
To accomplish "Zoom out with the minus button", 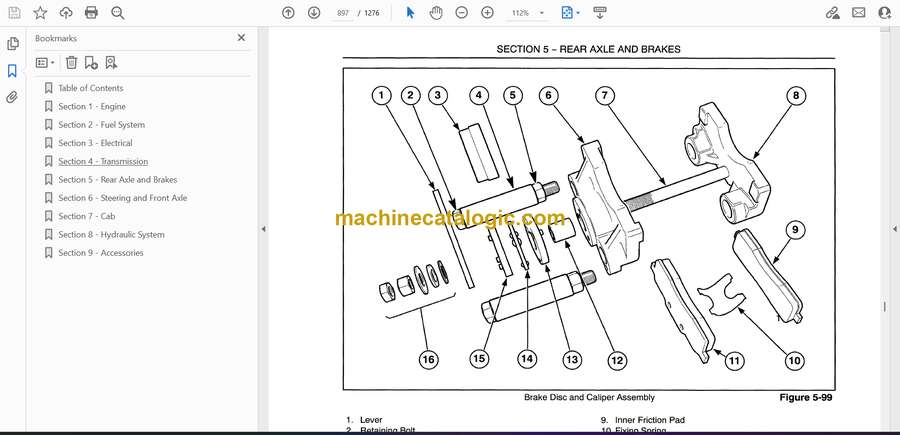I will coord(461,13).
